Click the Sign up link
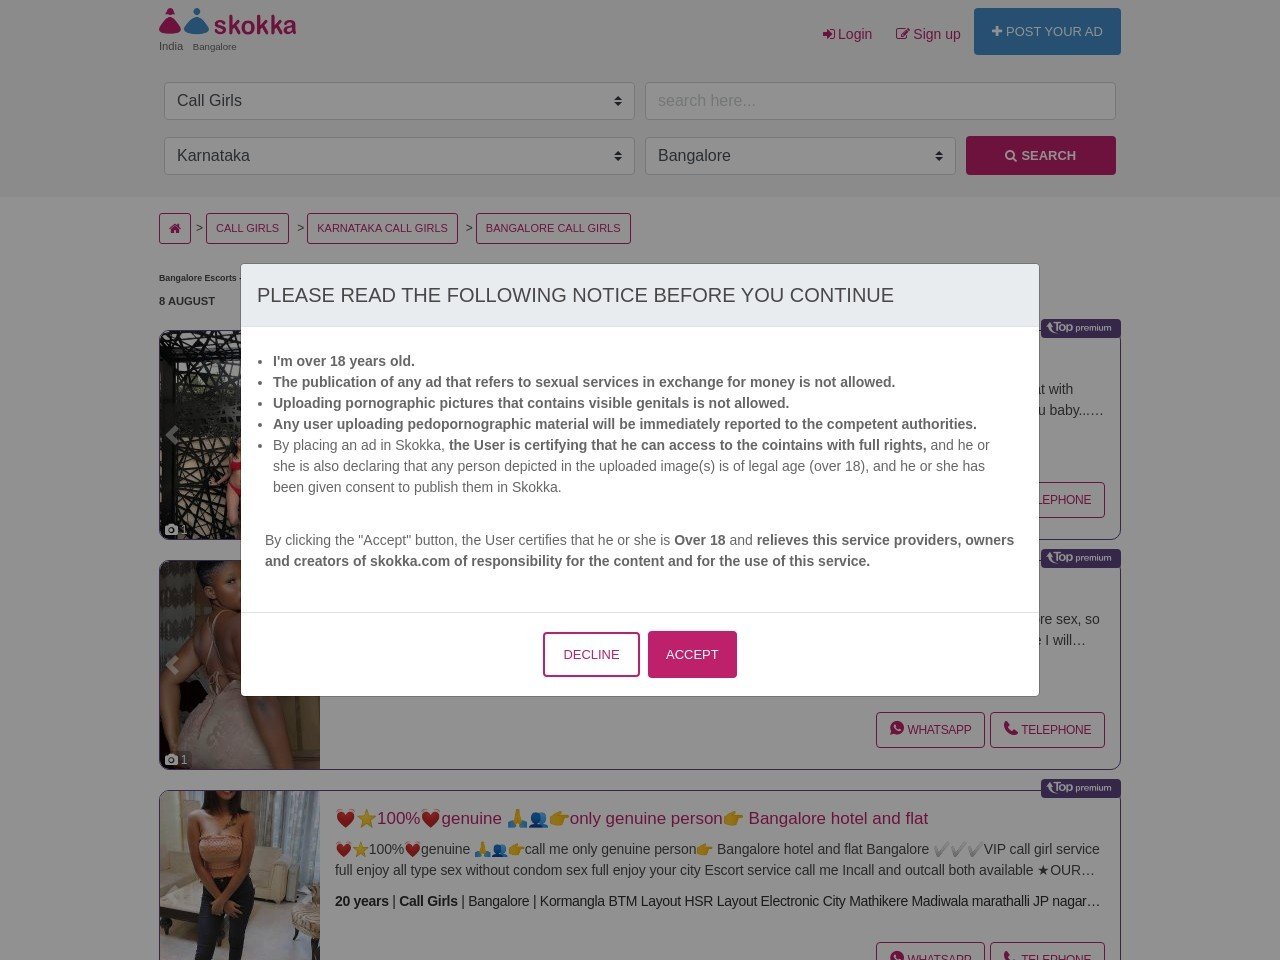 (928, 34)
